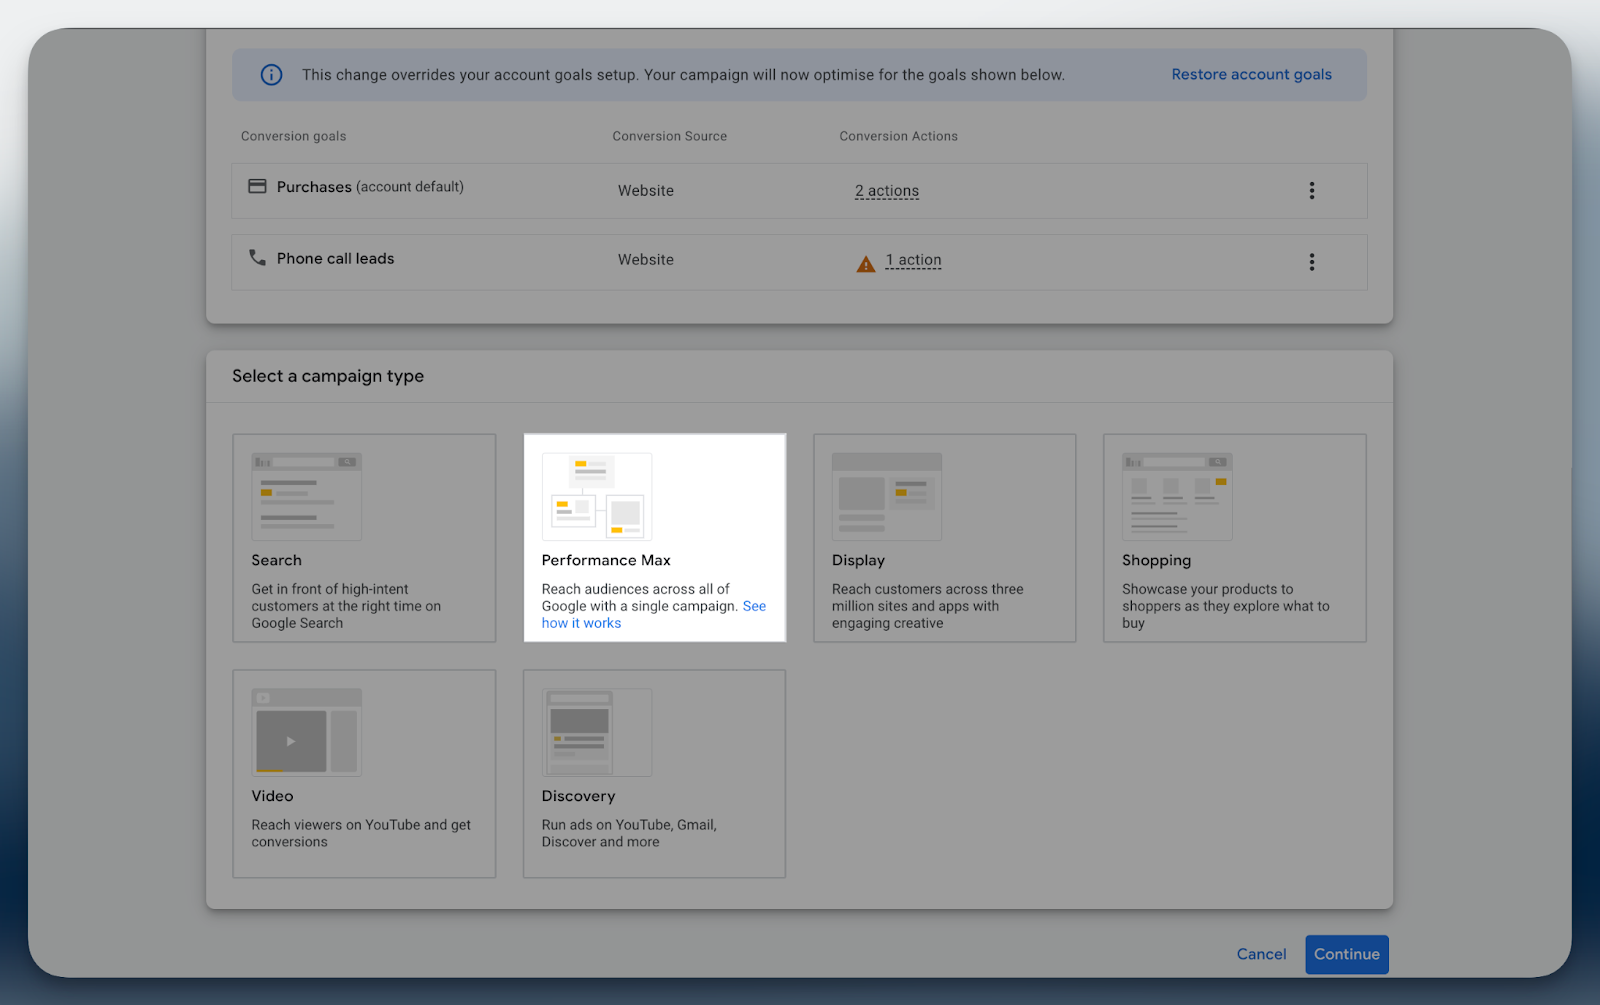The height and width of the screenshot is (1005, 1600).
Task: Click the Conversion Source column header
Action: (x=670, y=136)
